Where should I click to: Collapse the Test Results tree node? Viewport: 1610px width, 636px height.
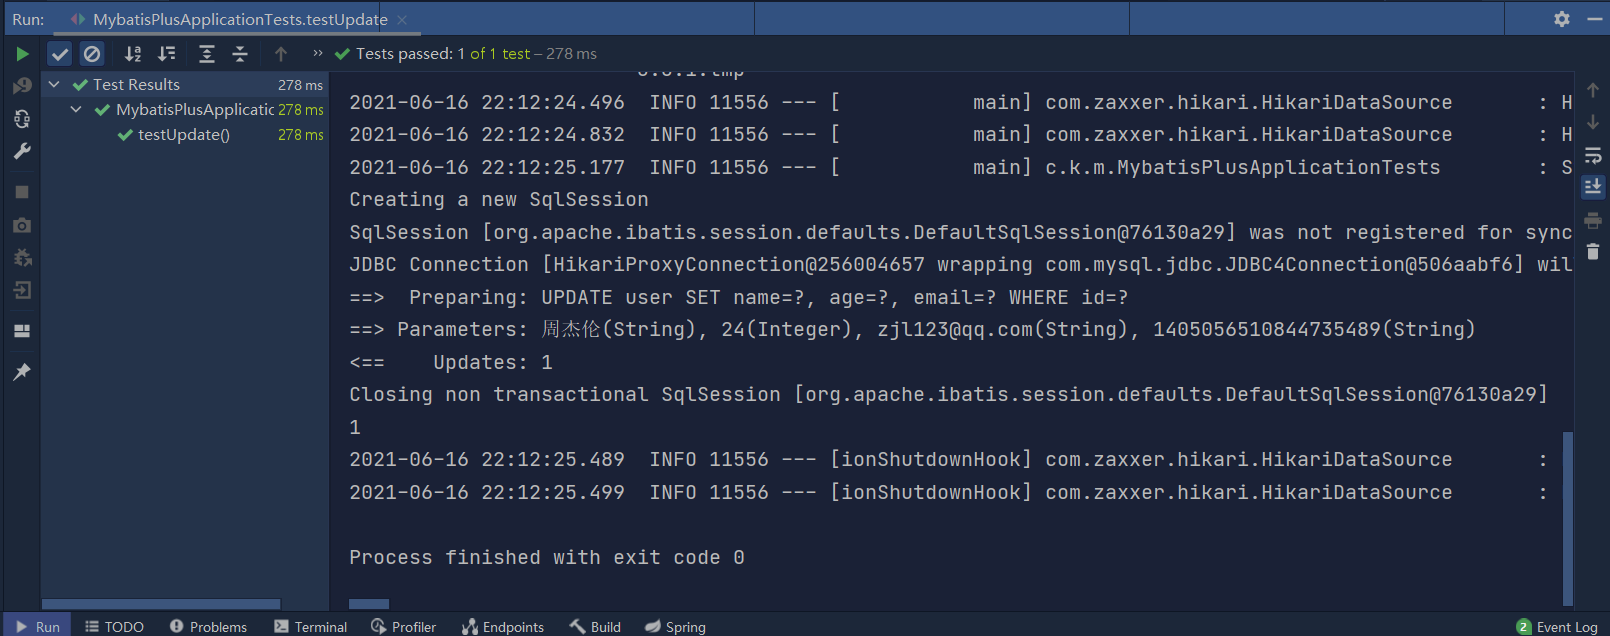point(53,84)
